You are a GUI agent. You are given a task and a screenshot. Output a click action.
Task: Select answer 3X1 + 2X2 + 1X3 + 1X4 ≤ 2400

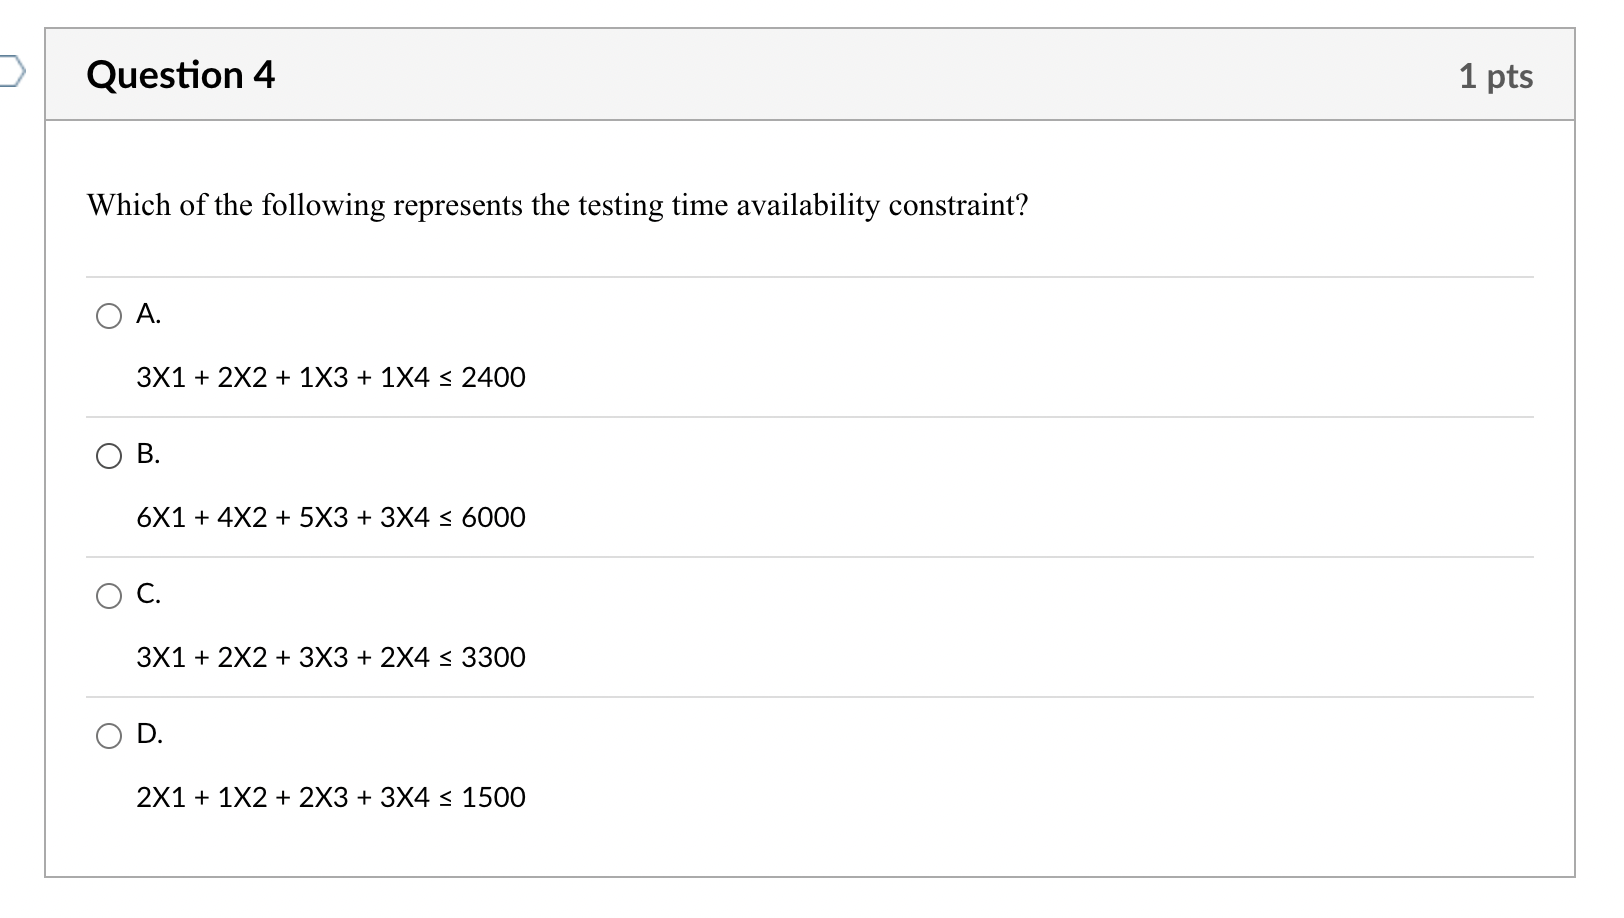330,378
